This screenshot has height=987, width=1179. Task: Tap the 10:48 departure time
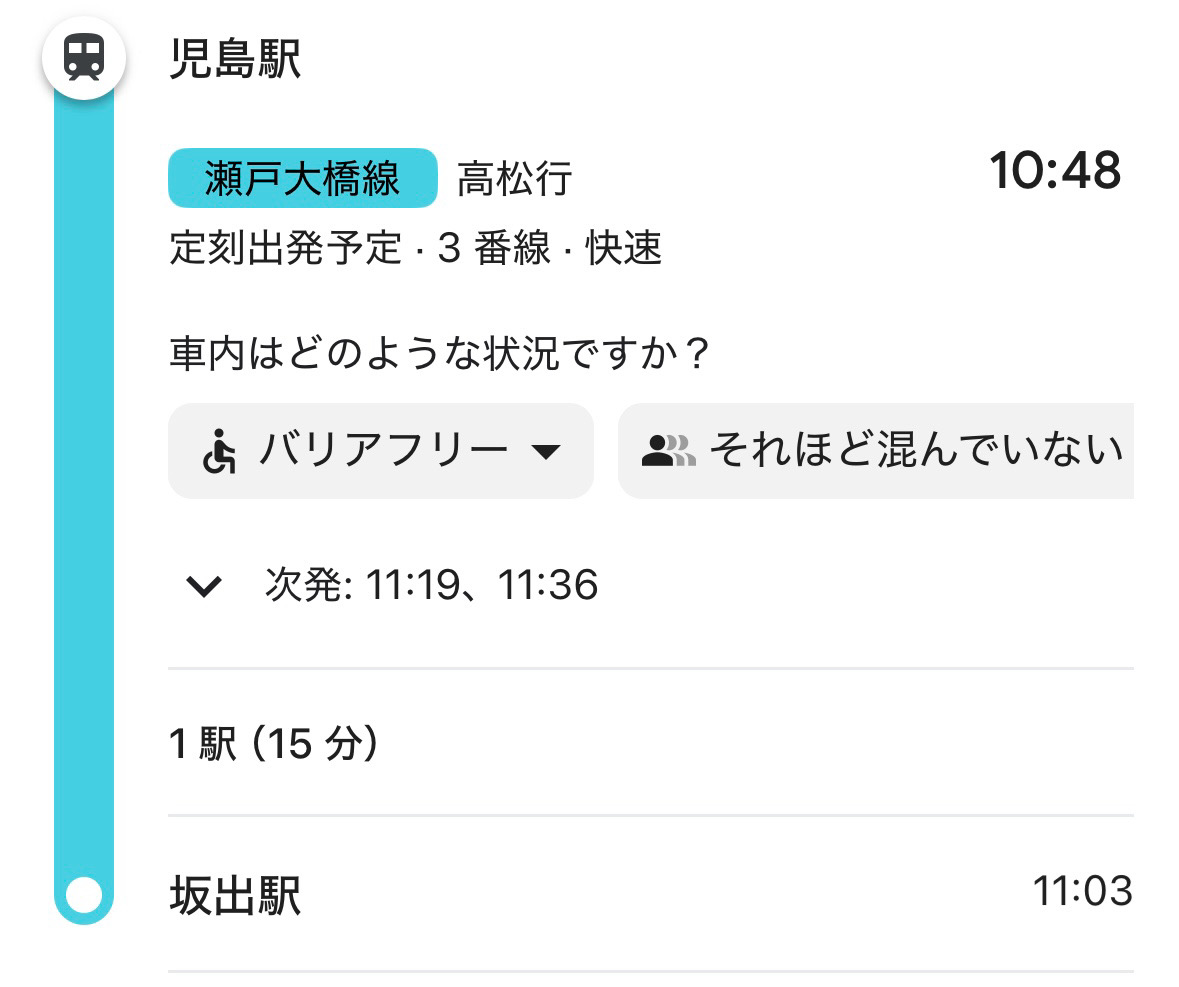[1055, 172]
